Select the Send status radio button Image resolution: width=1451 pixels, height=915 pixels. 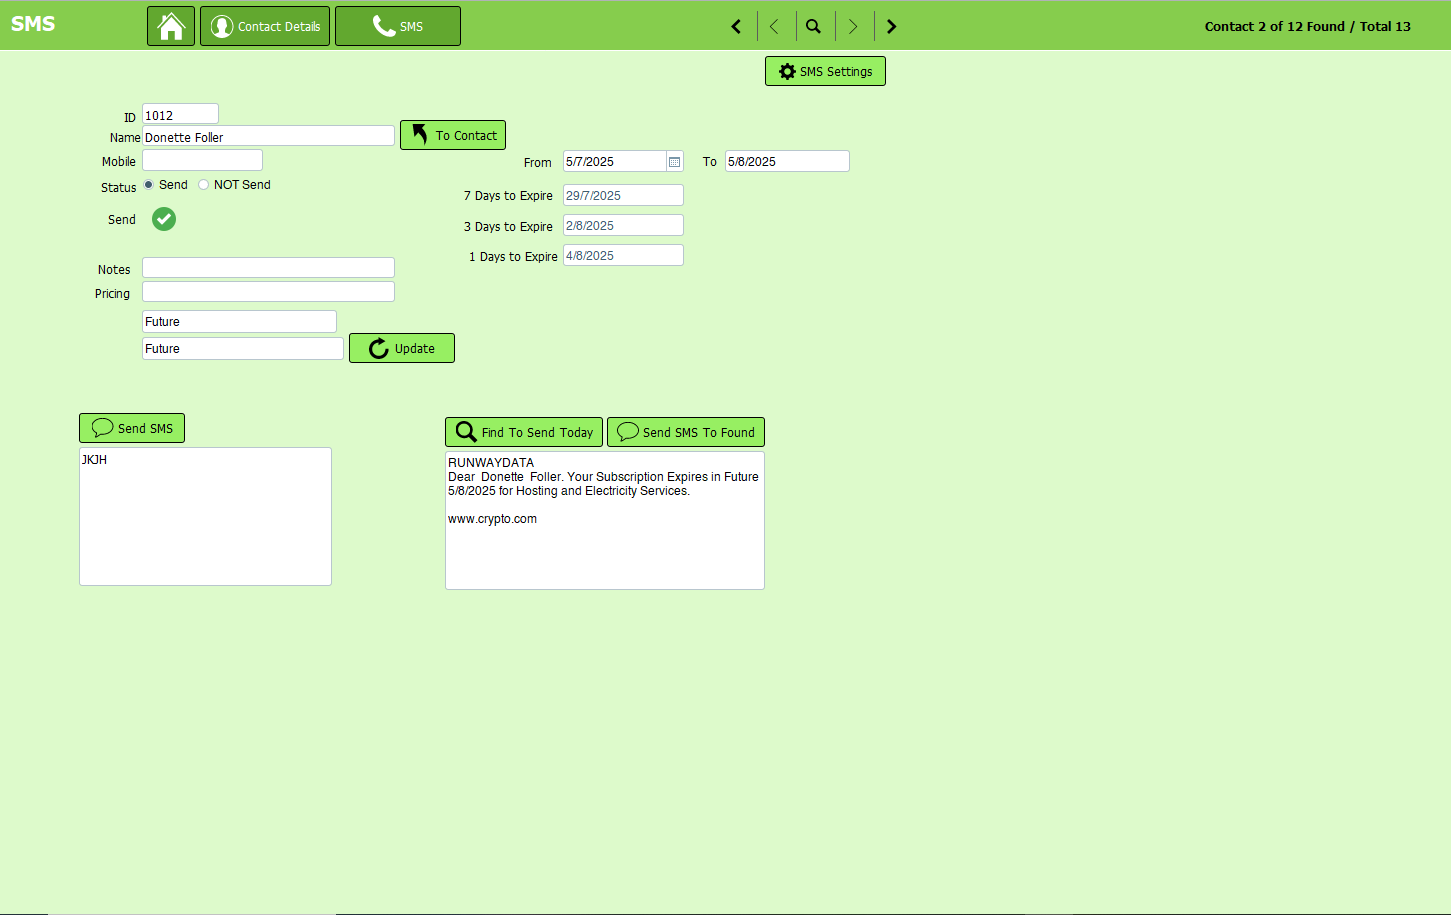coord(149,185)
